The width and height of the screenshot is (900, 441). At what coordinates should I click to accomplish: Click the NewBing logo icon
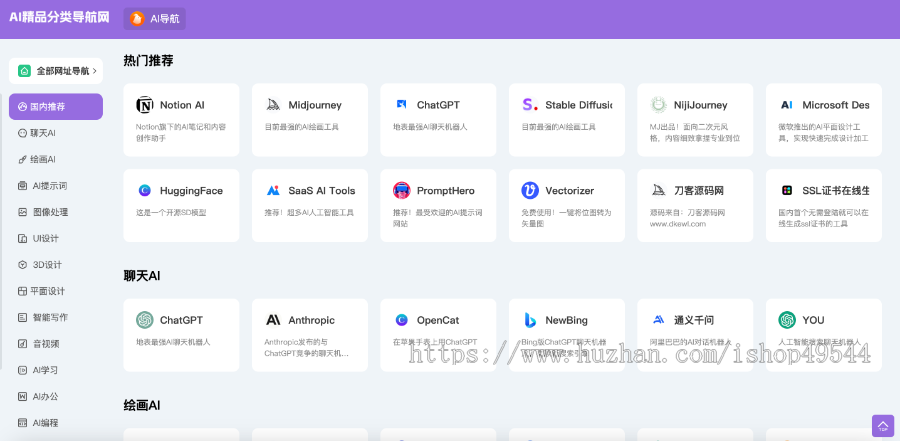tap(530, 320)
